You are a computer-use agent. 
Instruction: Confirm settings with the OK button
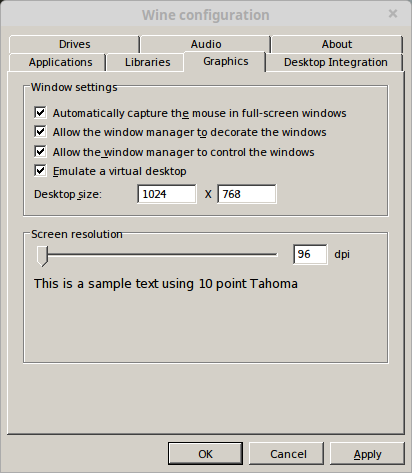point(205,454)
